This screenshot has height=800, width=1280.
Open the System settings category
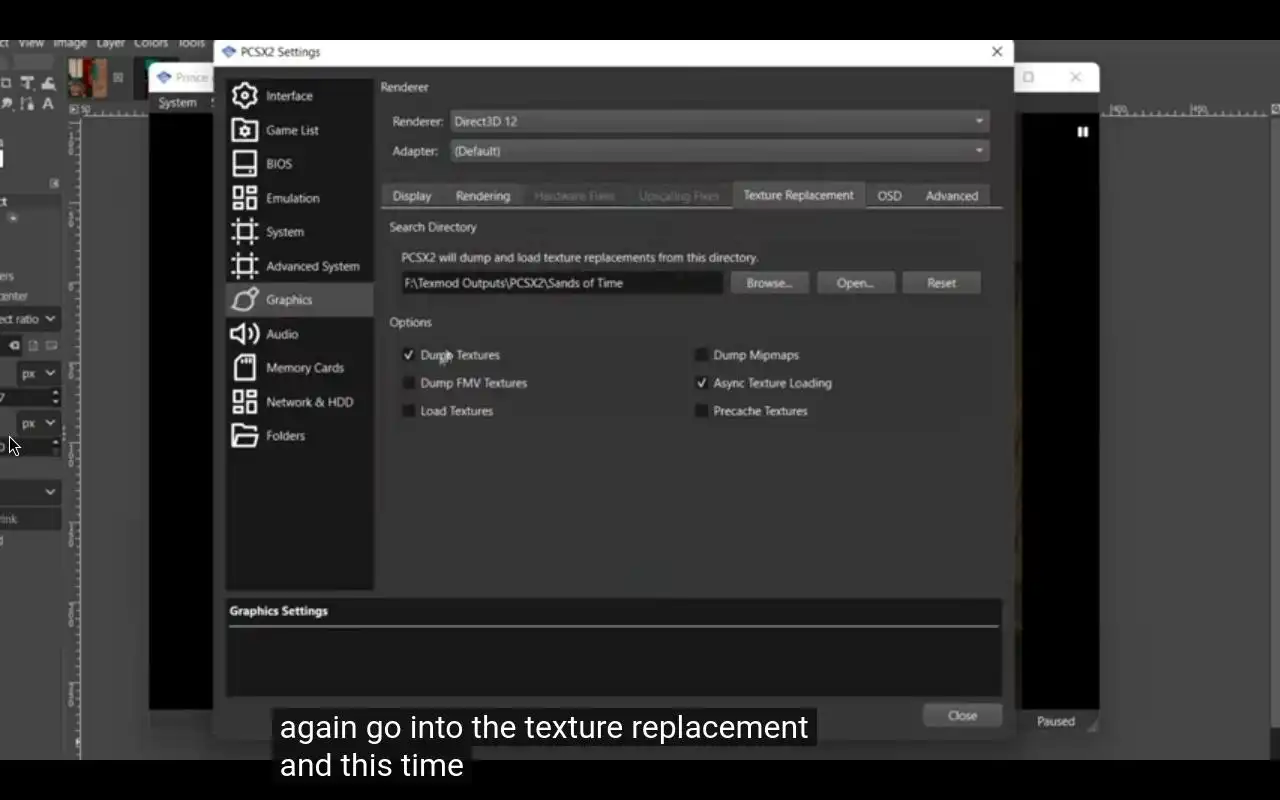pos(299,232)
